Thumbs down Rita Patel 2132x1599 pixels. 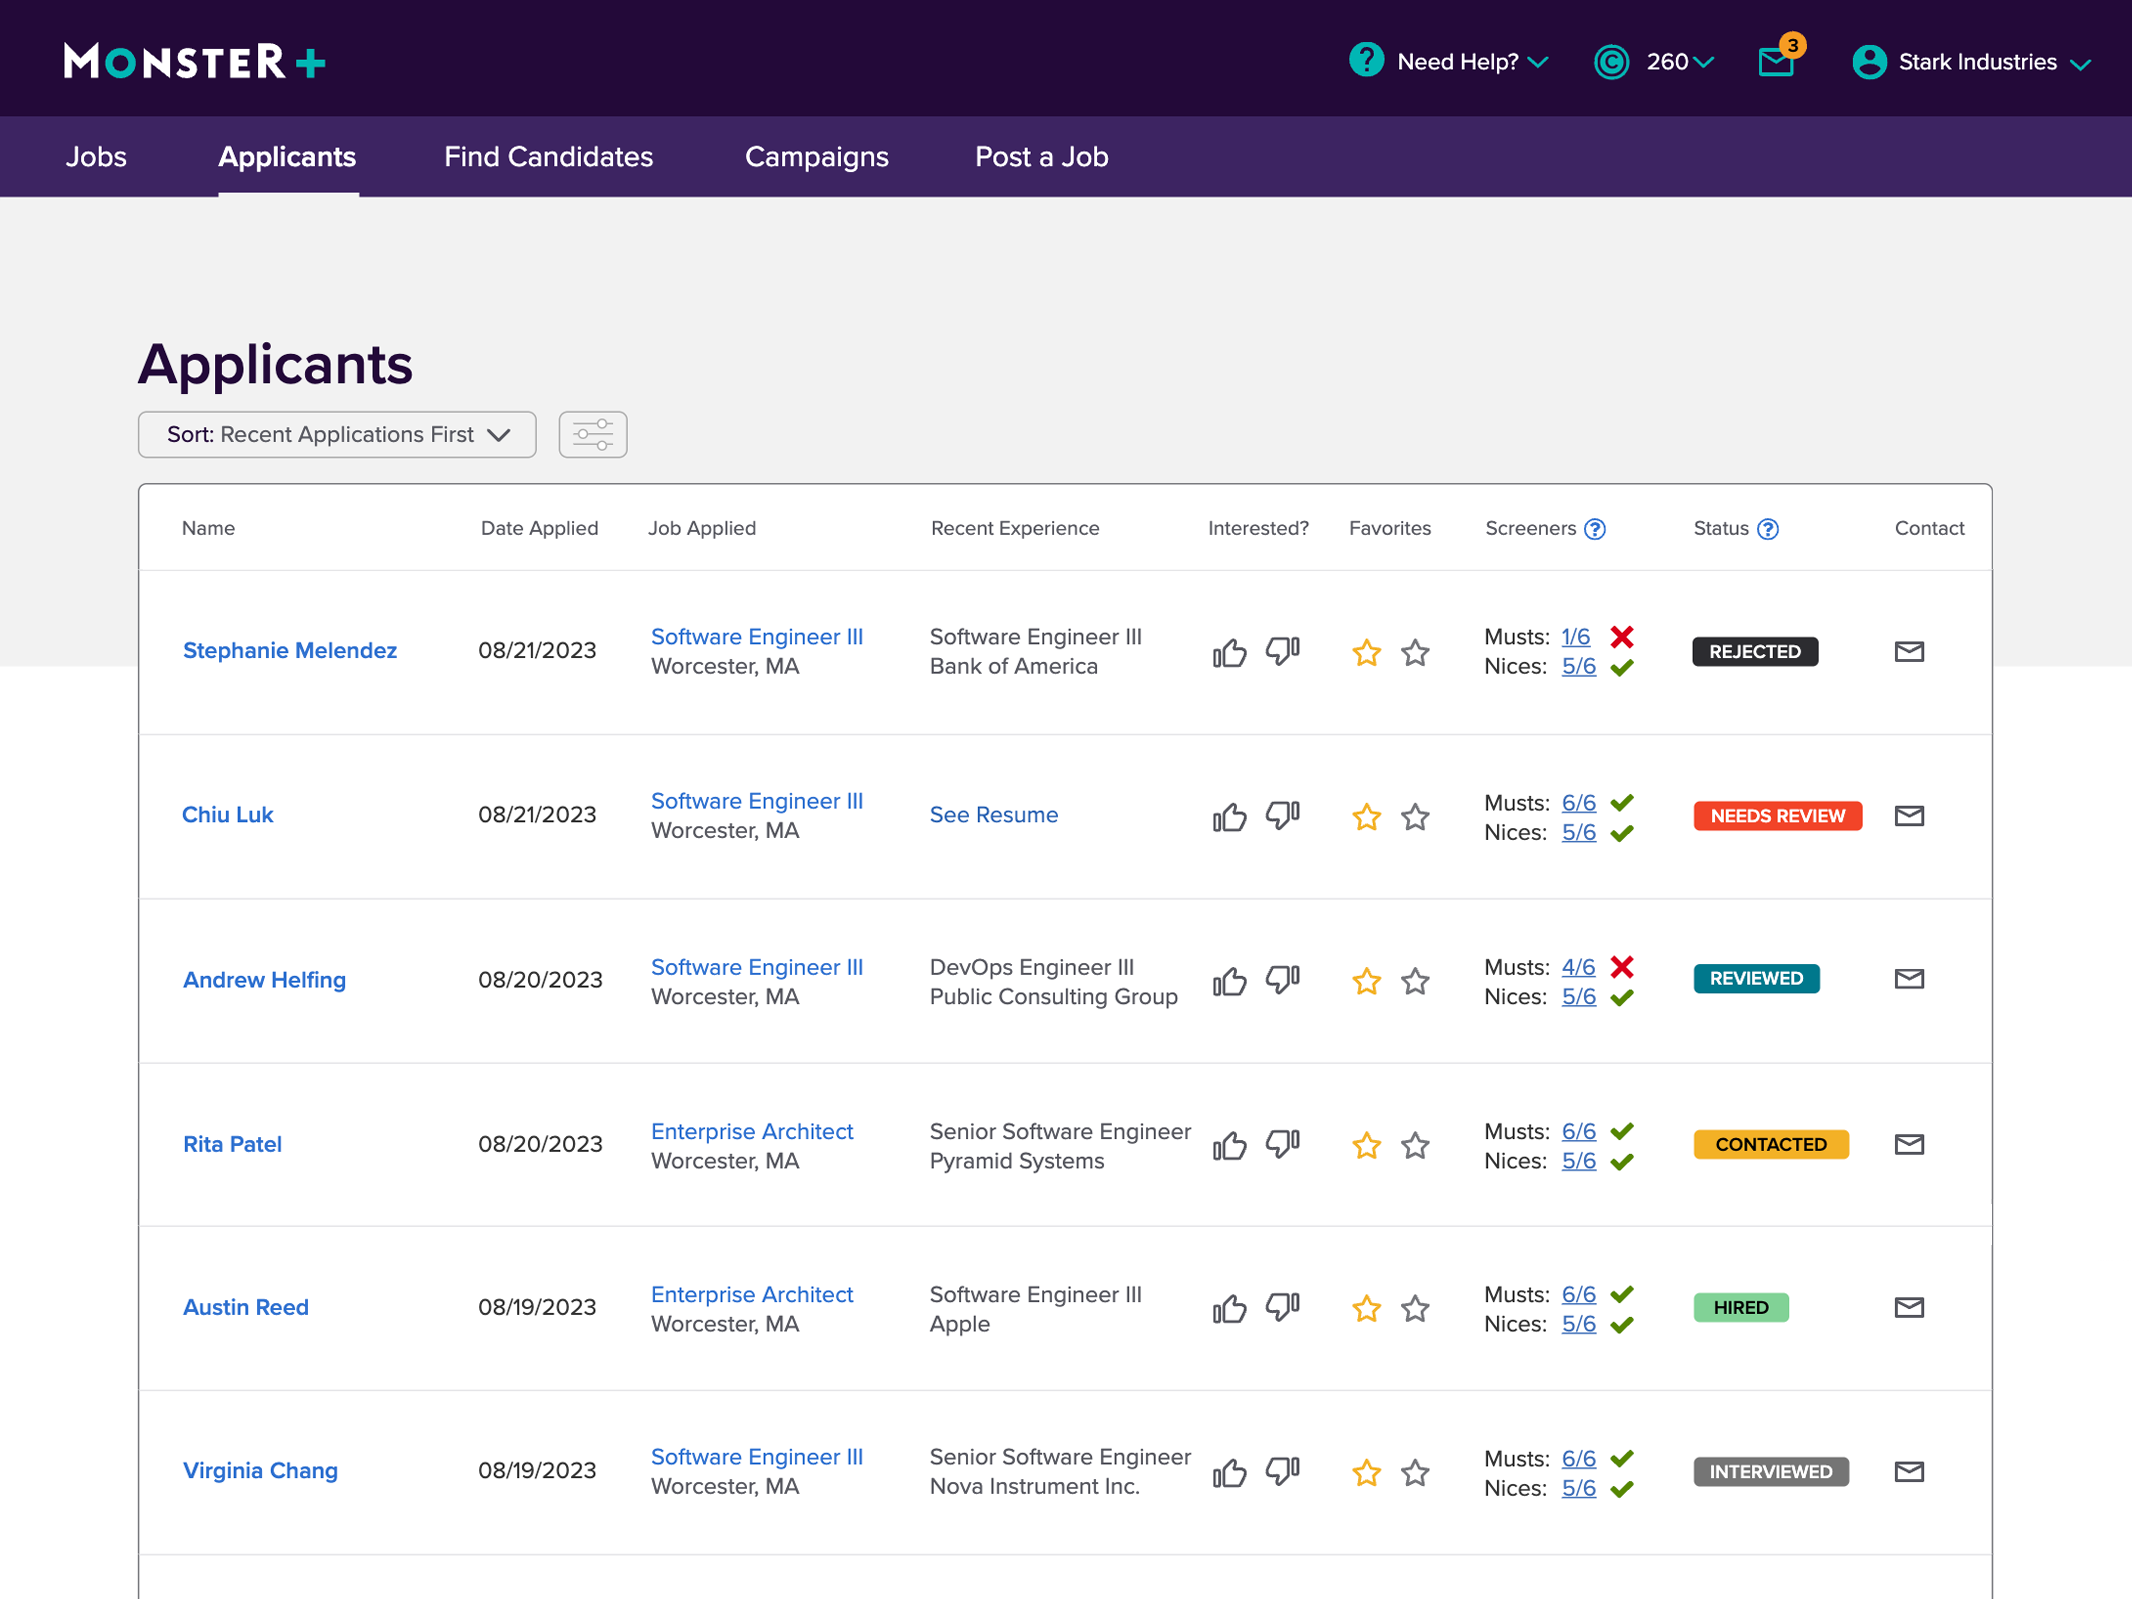pos(1283,1144)
